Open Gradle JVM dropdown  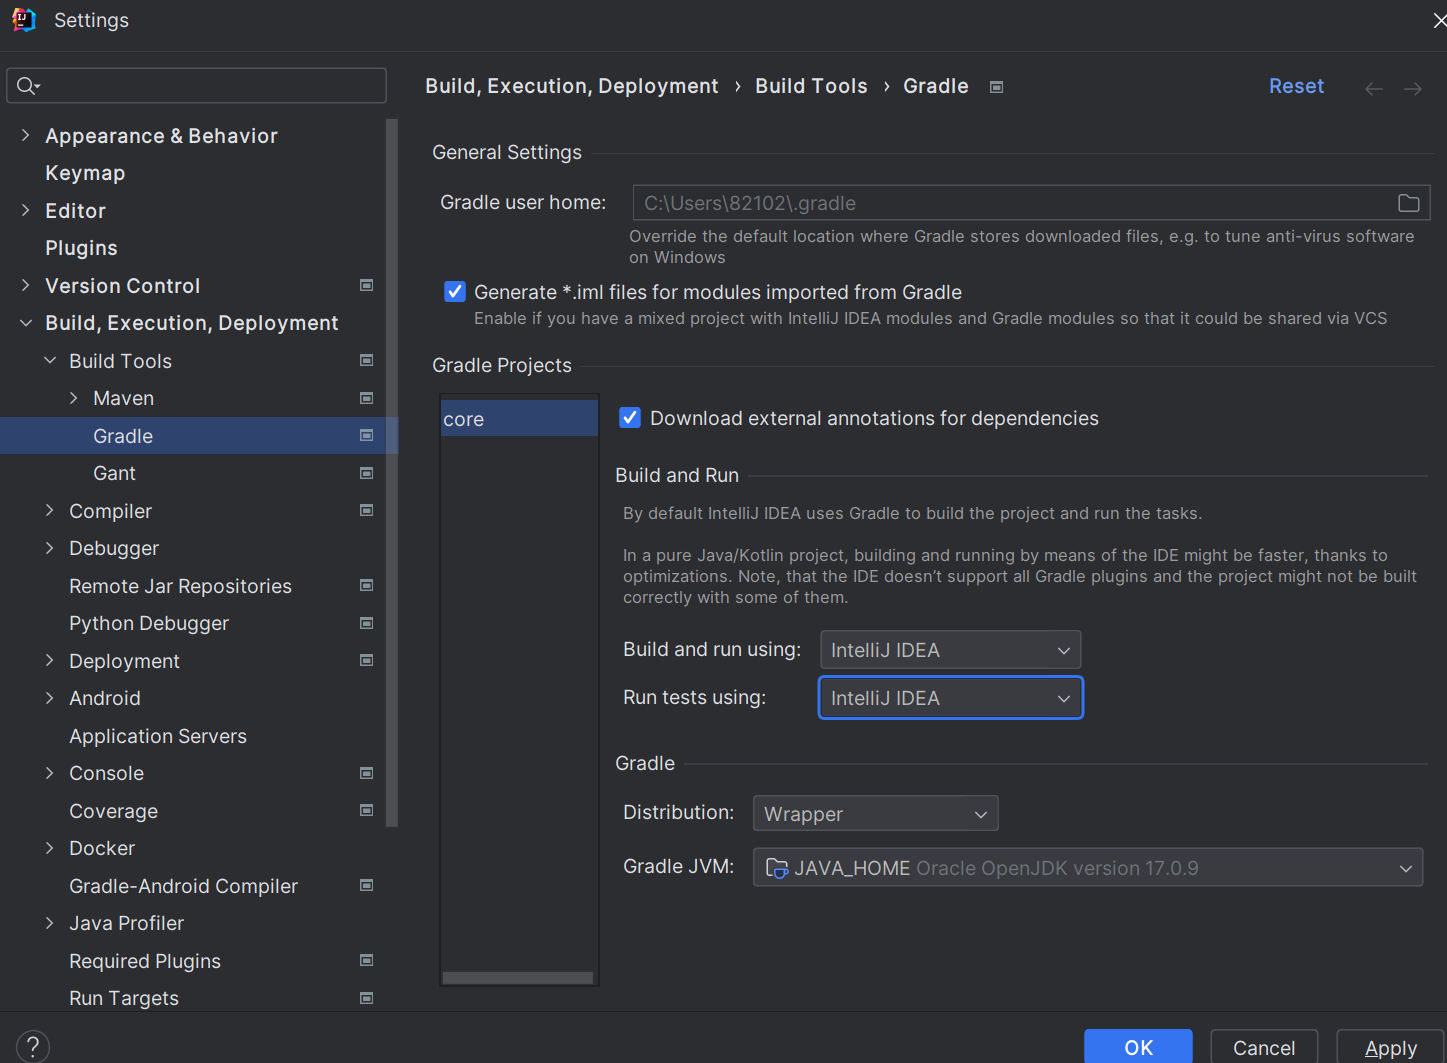pos(1088,868)
